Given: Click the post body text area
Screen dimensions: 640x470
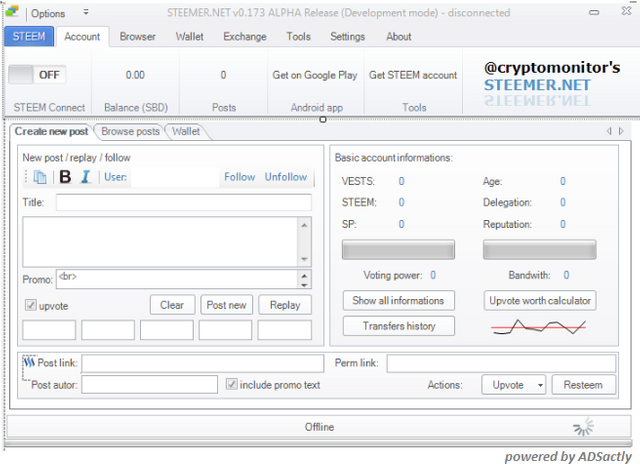Looking at the screenshot, I should (161, 242).
